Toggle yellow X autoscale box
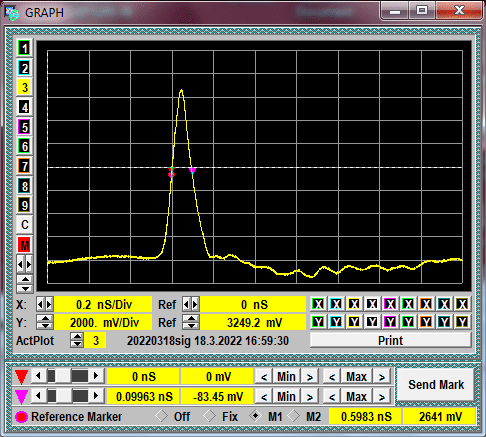Image resolution: width=486 pixels, height=437 pixels. point(354,304)
